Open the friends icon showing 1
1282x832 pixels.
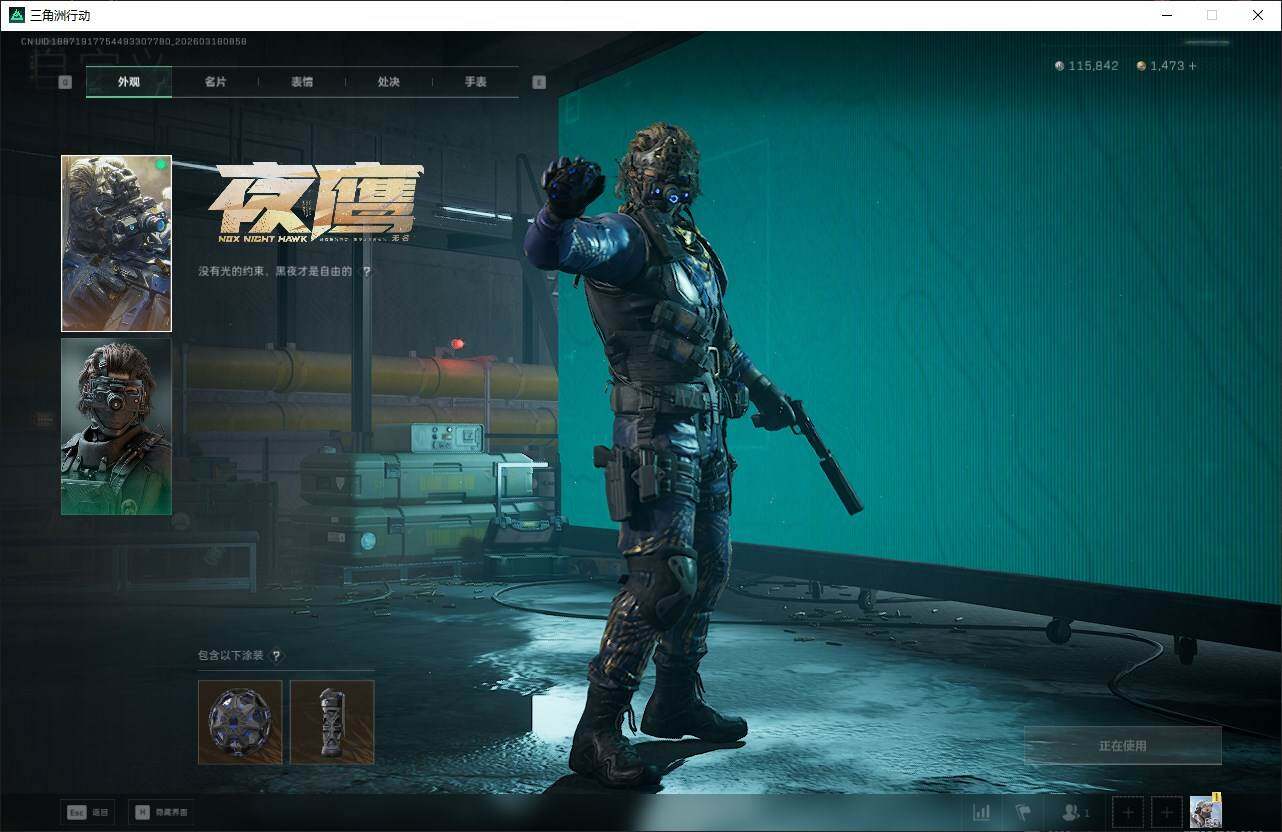pyautogui.click(x=1076, y=812)
